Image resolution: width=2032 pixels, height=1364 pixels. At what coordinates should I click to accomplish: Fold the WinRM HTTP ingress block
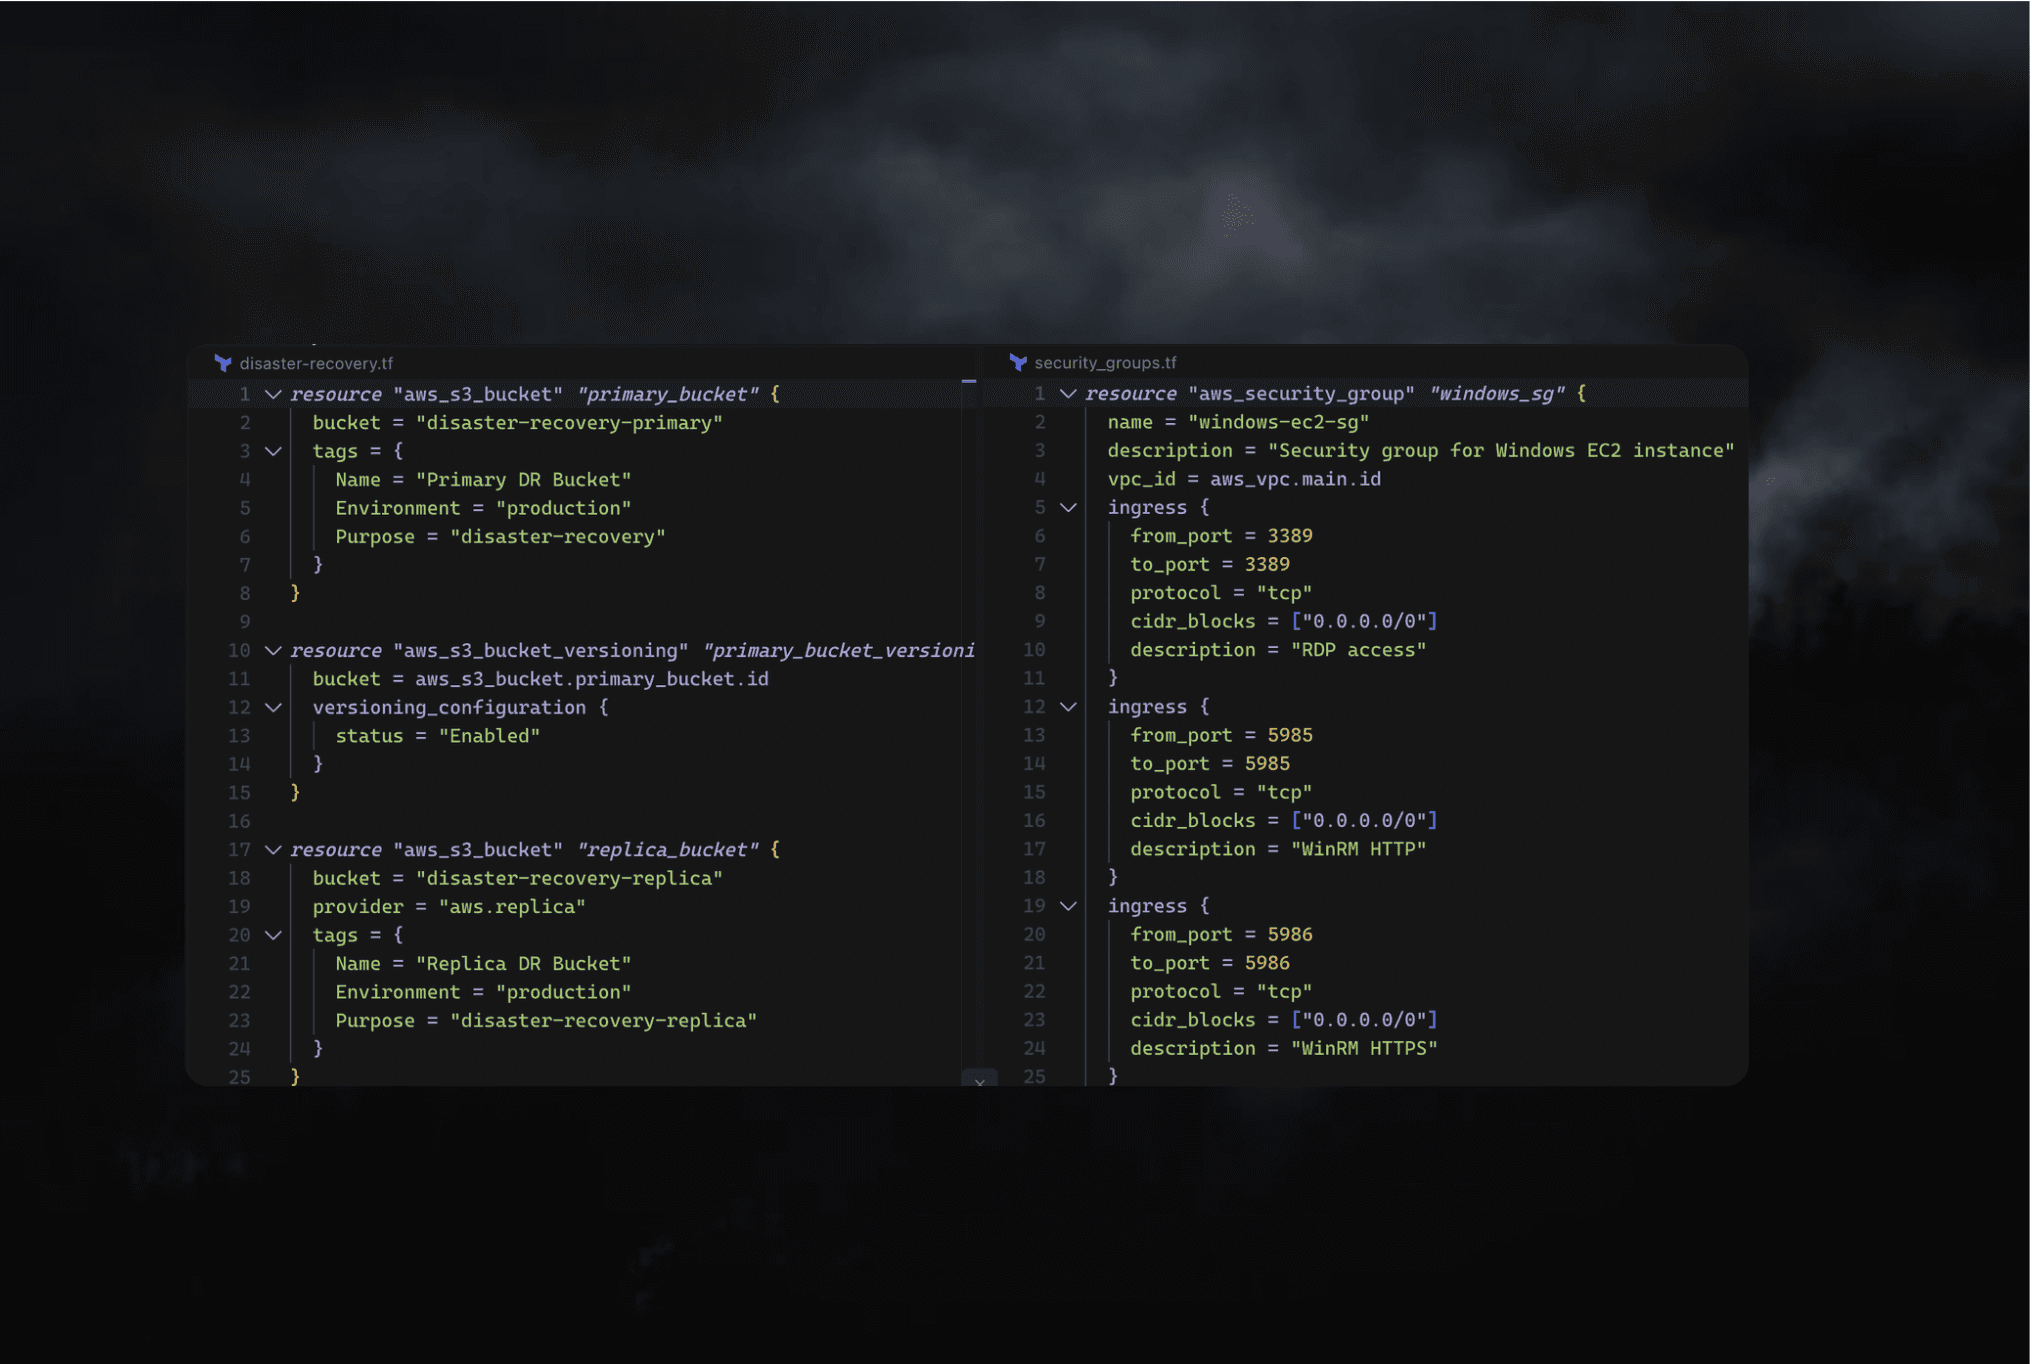[x=1068, y=706]
